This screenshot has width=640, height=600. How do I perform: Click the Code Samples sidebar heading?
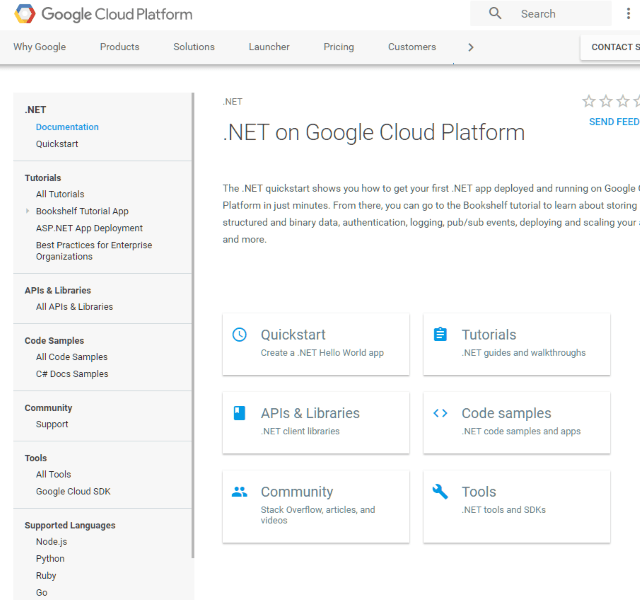[x=54, y=341]
